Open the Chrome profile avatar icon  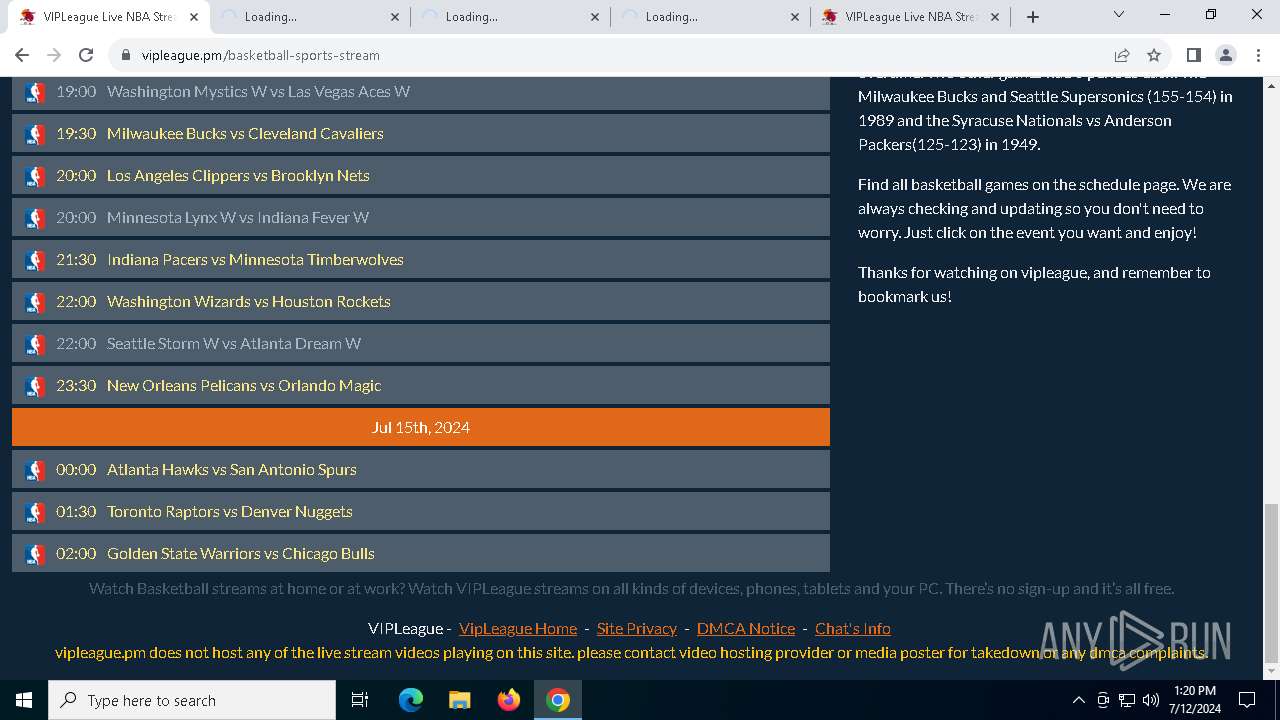(x=1225, y=55)
